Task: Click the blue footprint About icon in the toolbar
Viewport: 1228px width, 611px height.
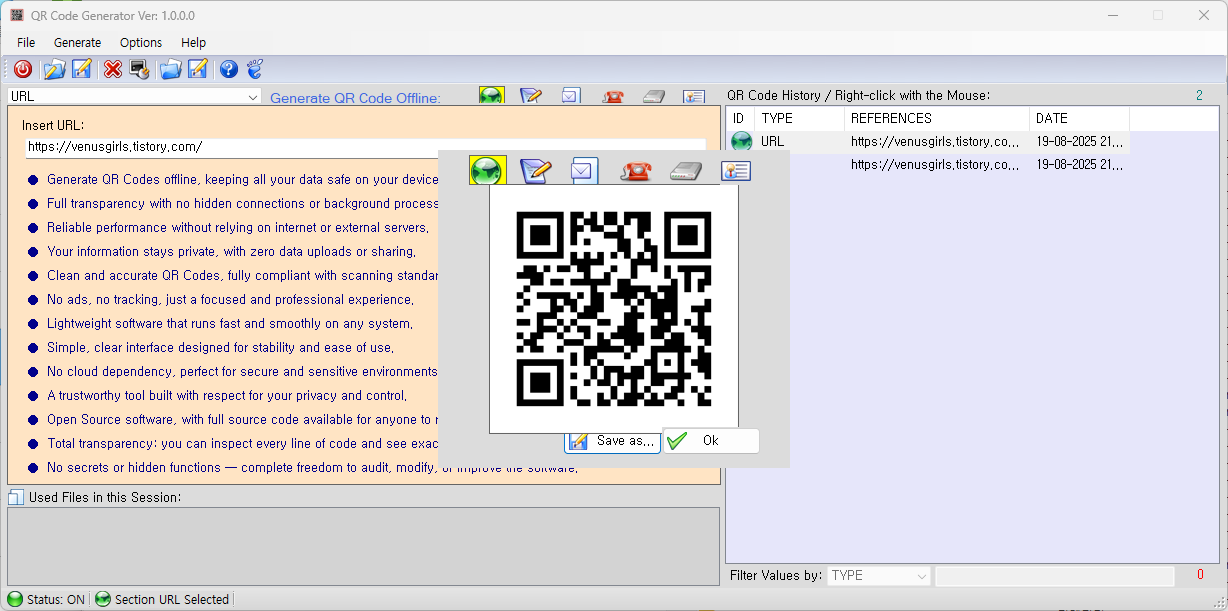Action: tap(255, 69)
